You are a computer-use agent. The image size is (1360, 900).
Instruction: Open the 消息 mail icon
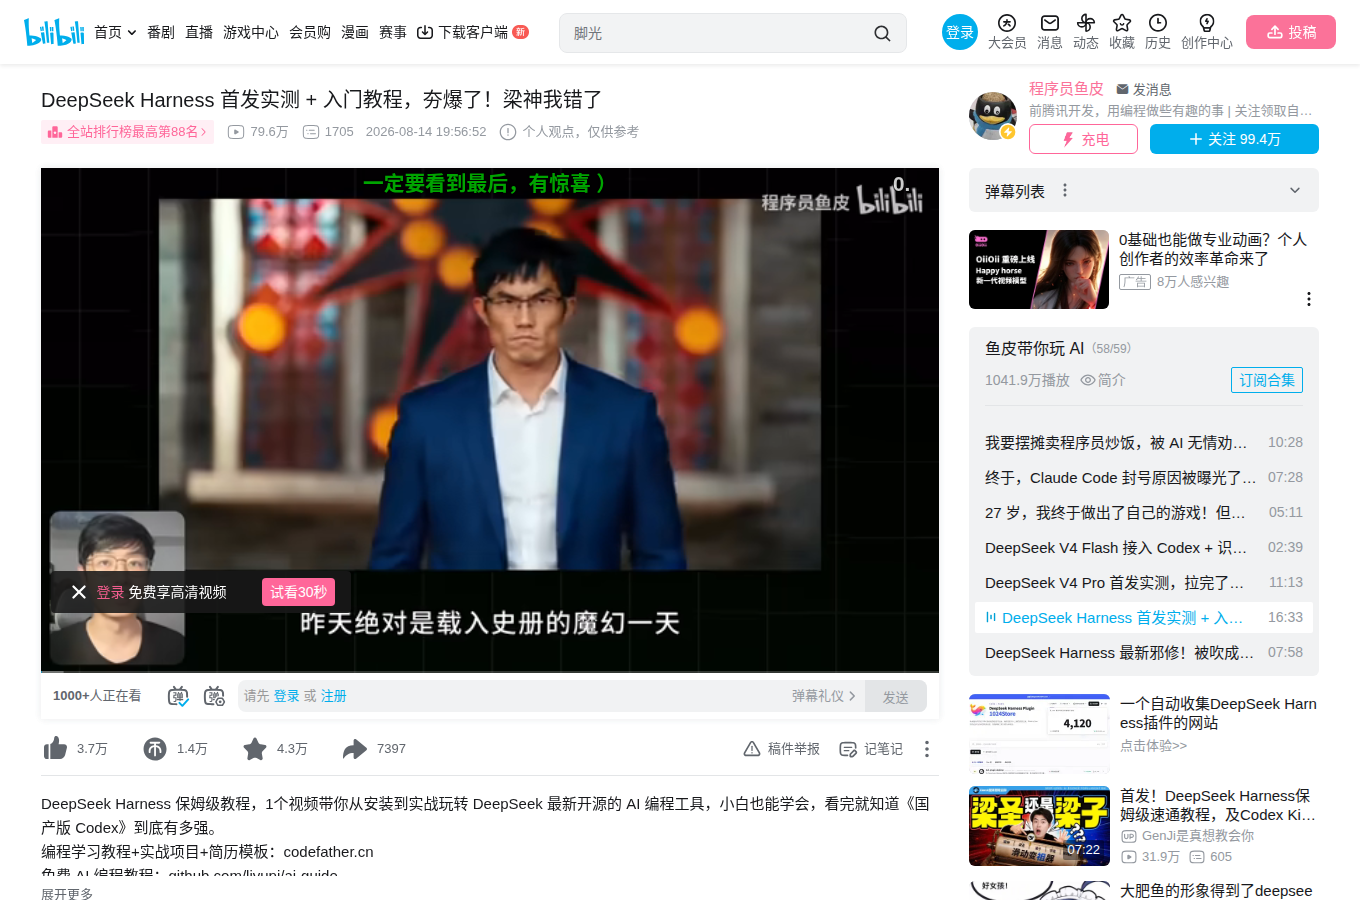(x=1050, y=23)
